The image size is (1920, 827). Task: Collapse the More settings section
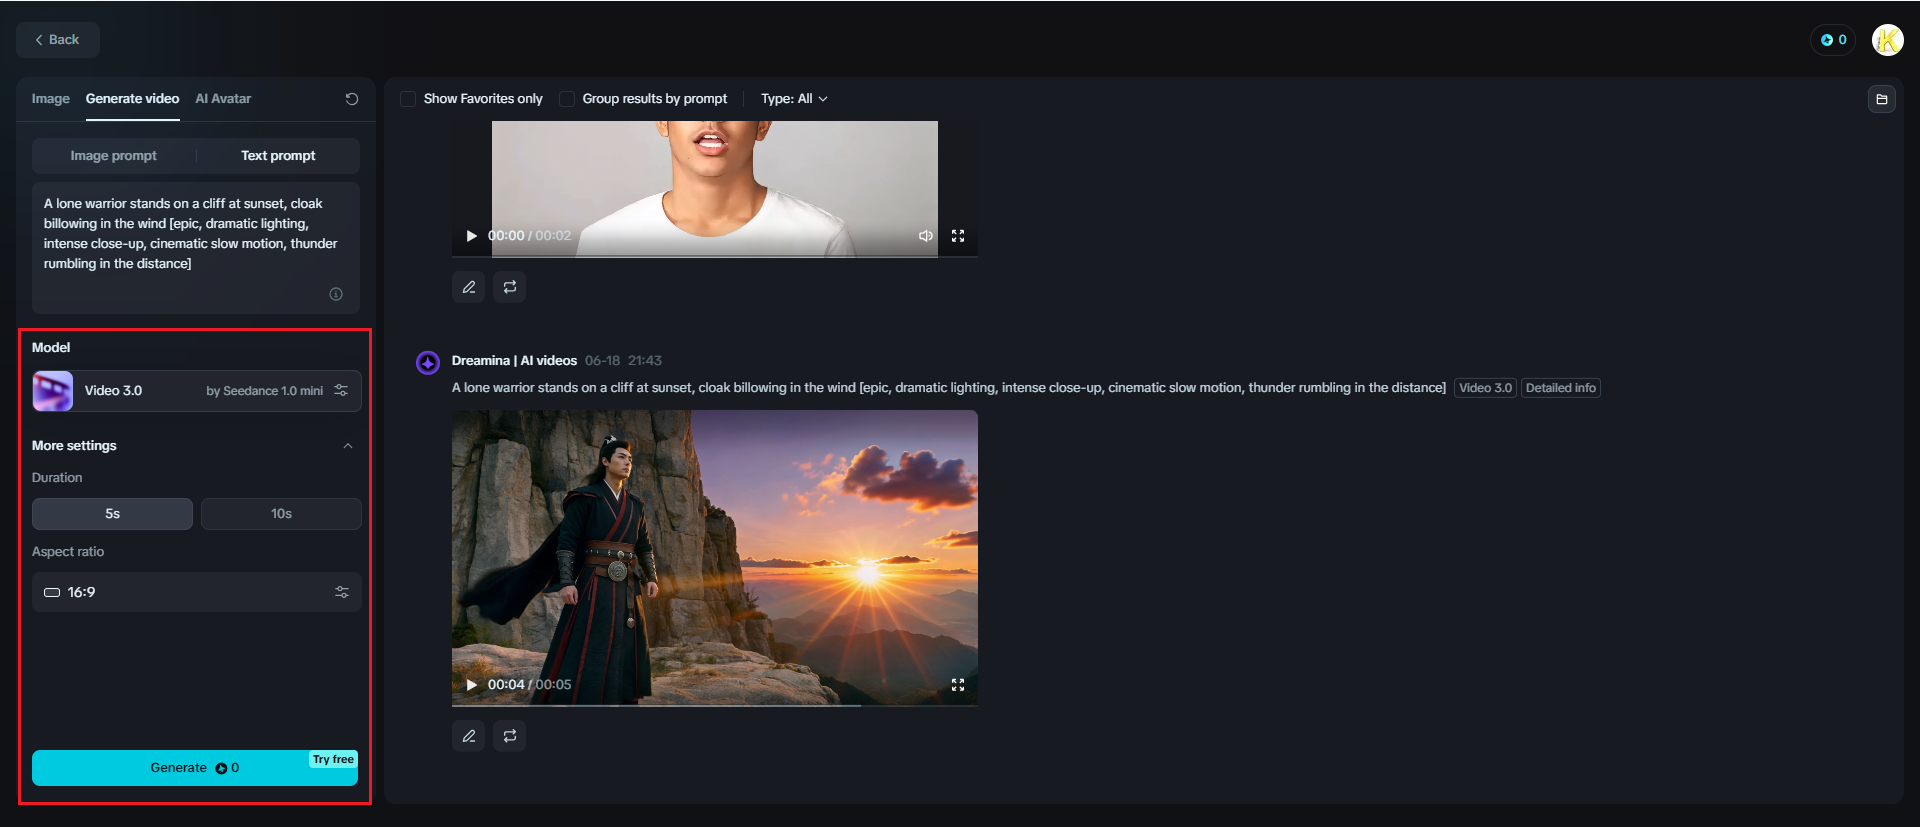point(348,446)
